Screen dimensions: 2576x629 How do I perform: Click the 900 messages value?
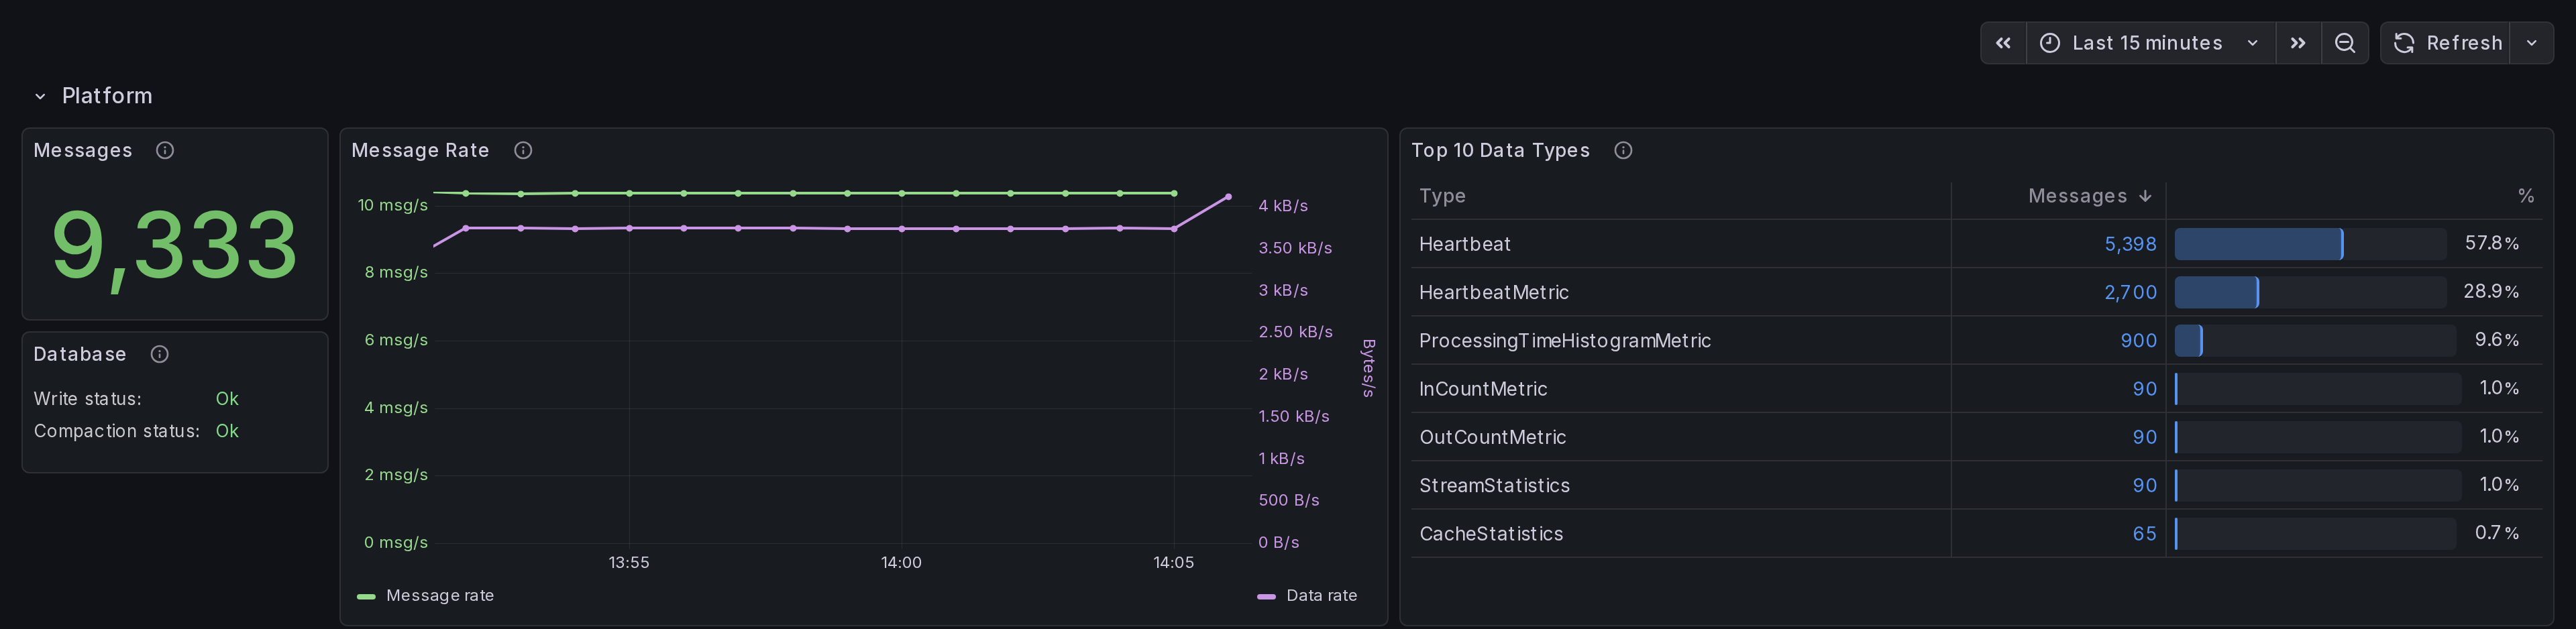pyautogui.click(x=2138, y=341)
